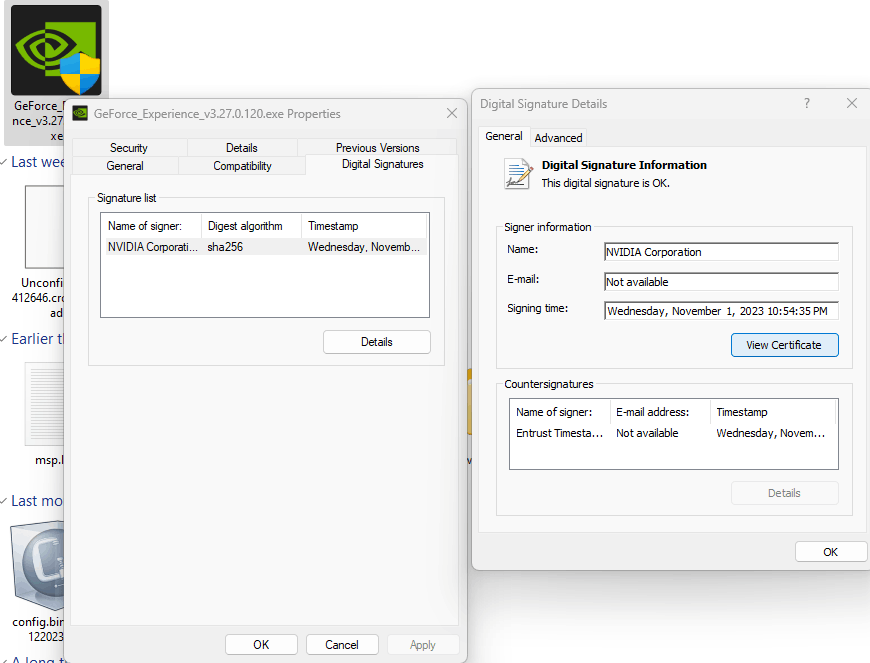Click countersignature Not available e-mail cell
This screenshot has height=663, width=870.
coord(647,433)
